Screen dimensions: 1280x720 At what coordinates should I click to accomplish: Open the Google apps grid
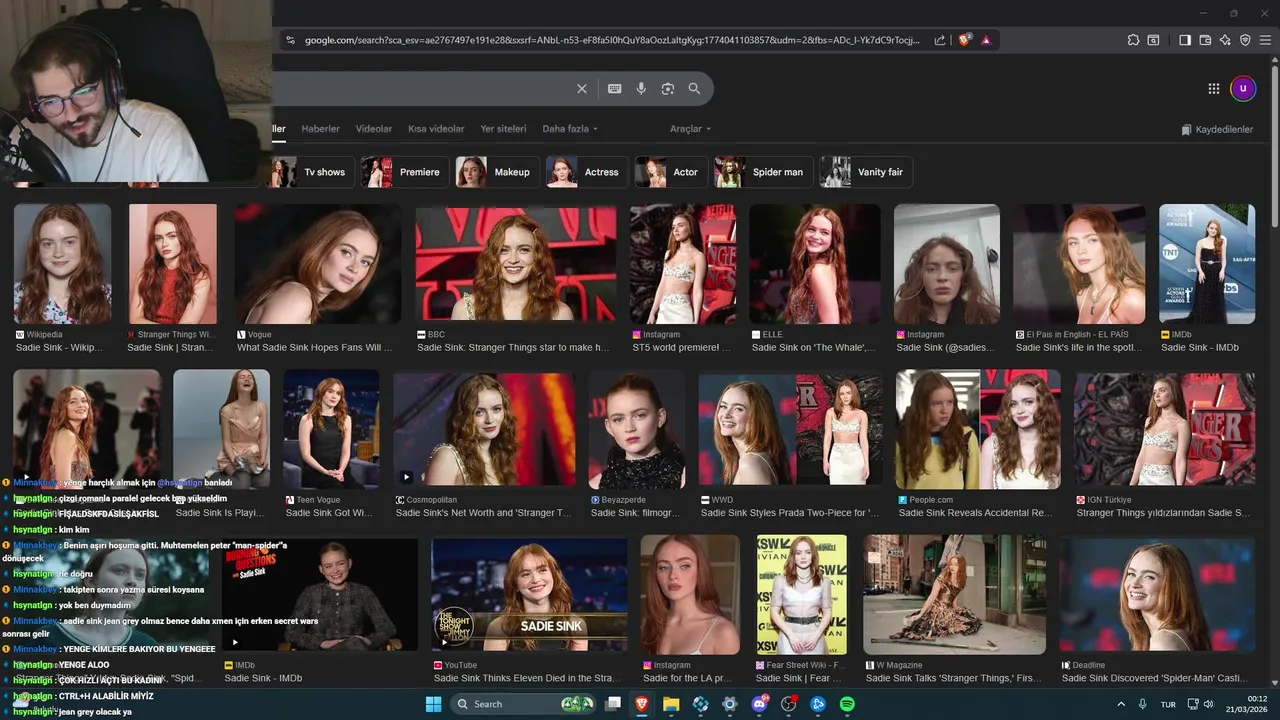pos(1213,89)
